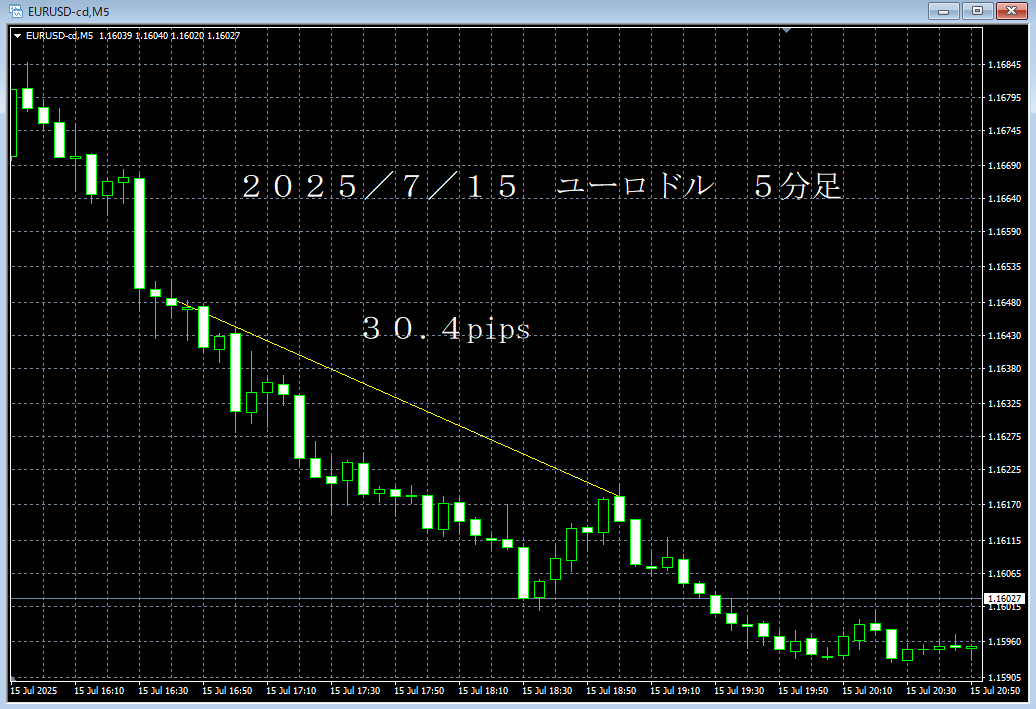
Task: Click the chart window icon in title bar
Action: pos(16,11)
